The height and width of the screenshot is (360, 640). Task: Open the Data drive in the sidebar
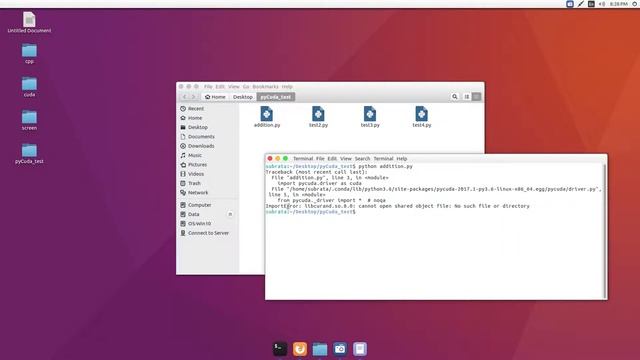tap(194, 214)
